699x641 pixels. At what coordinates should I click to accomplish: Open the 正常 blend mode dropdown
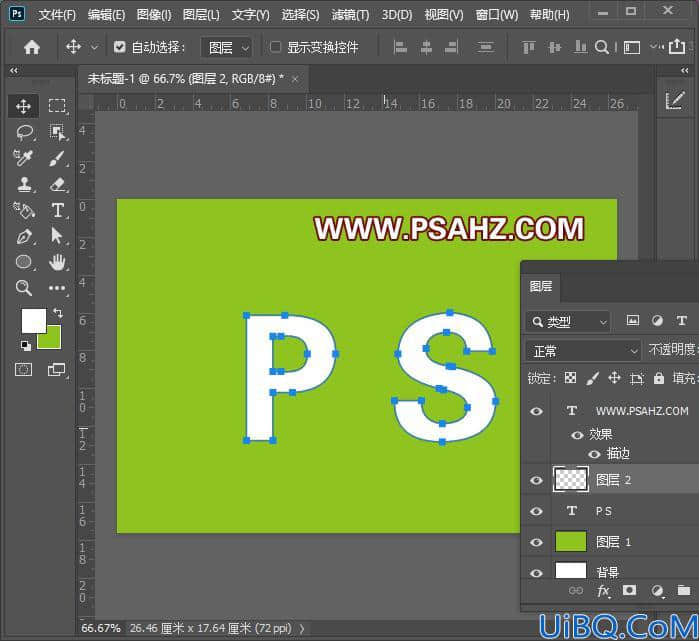pos(583,351)
